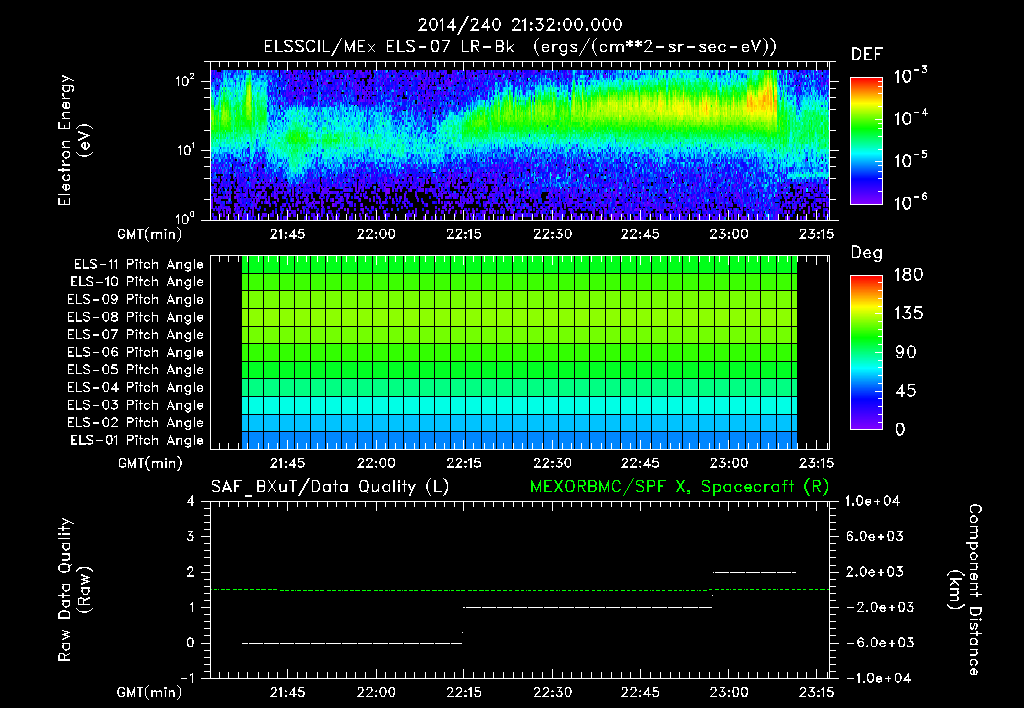Click the Electron Energy (eV) axis label
Image resolution: width=1024 pixels, height=708 pixels.
[x=74, y=140]
